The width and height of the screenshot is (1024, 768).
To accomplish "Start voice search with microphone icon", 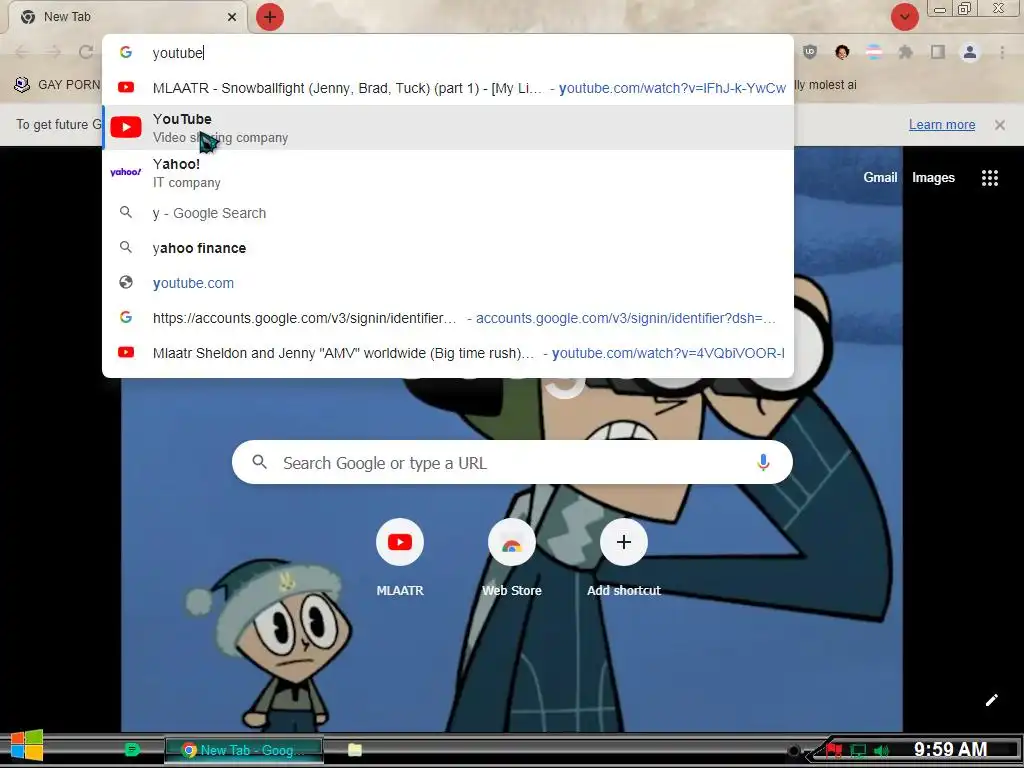I will click(763, 462).
